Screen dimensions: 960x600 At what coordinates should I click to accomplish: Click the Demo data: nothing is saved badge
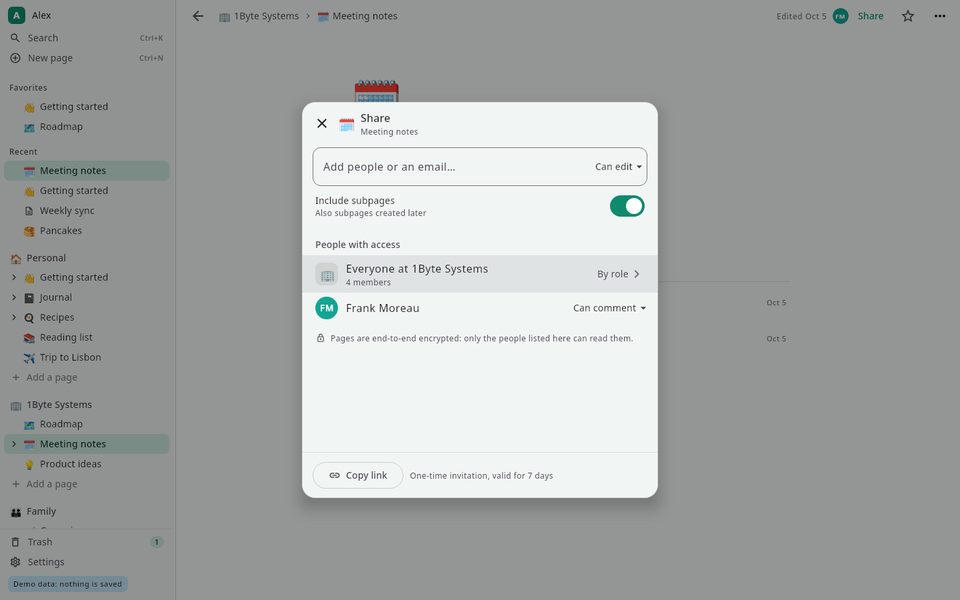pyautogui.click(x=67, y=584)
